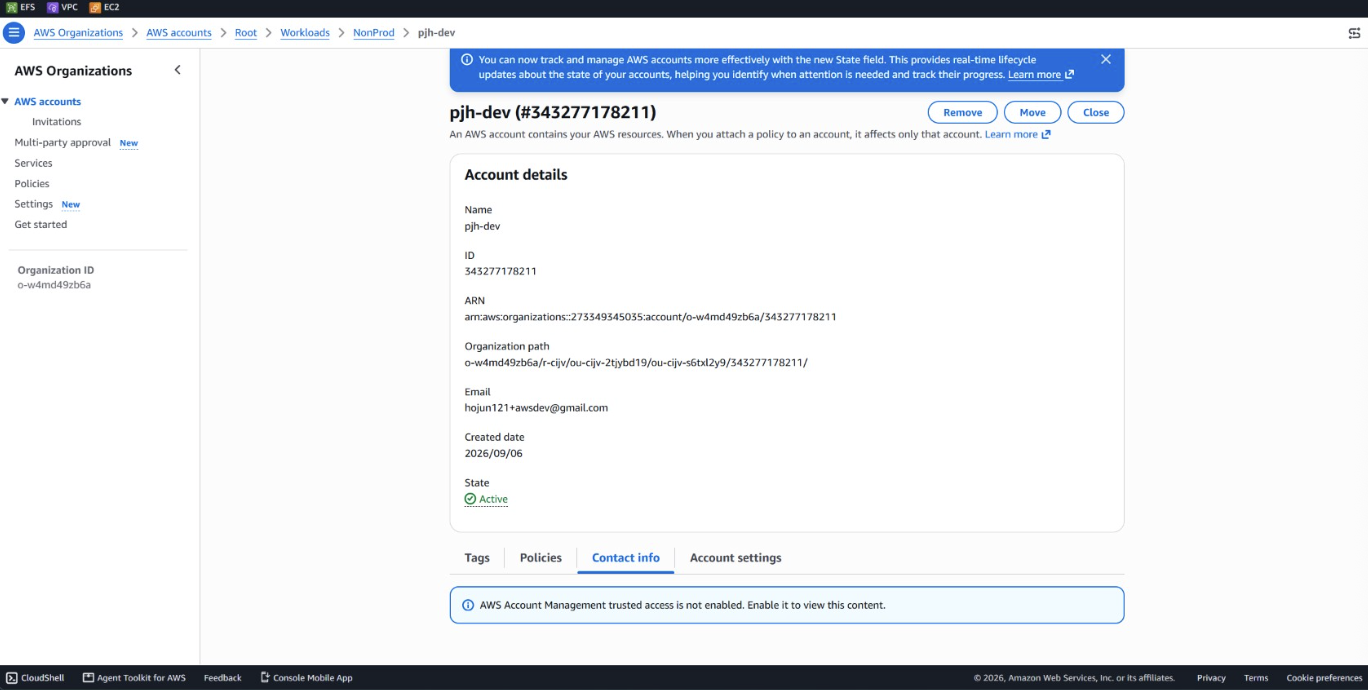Navigate to Workloads breadcrumb
This screenshot has height=690, width=1368.
(x=305, y=33)
